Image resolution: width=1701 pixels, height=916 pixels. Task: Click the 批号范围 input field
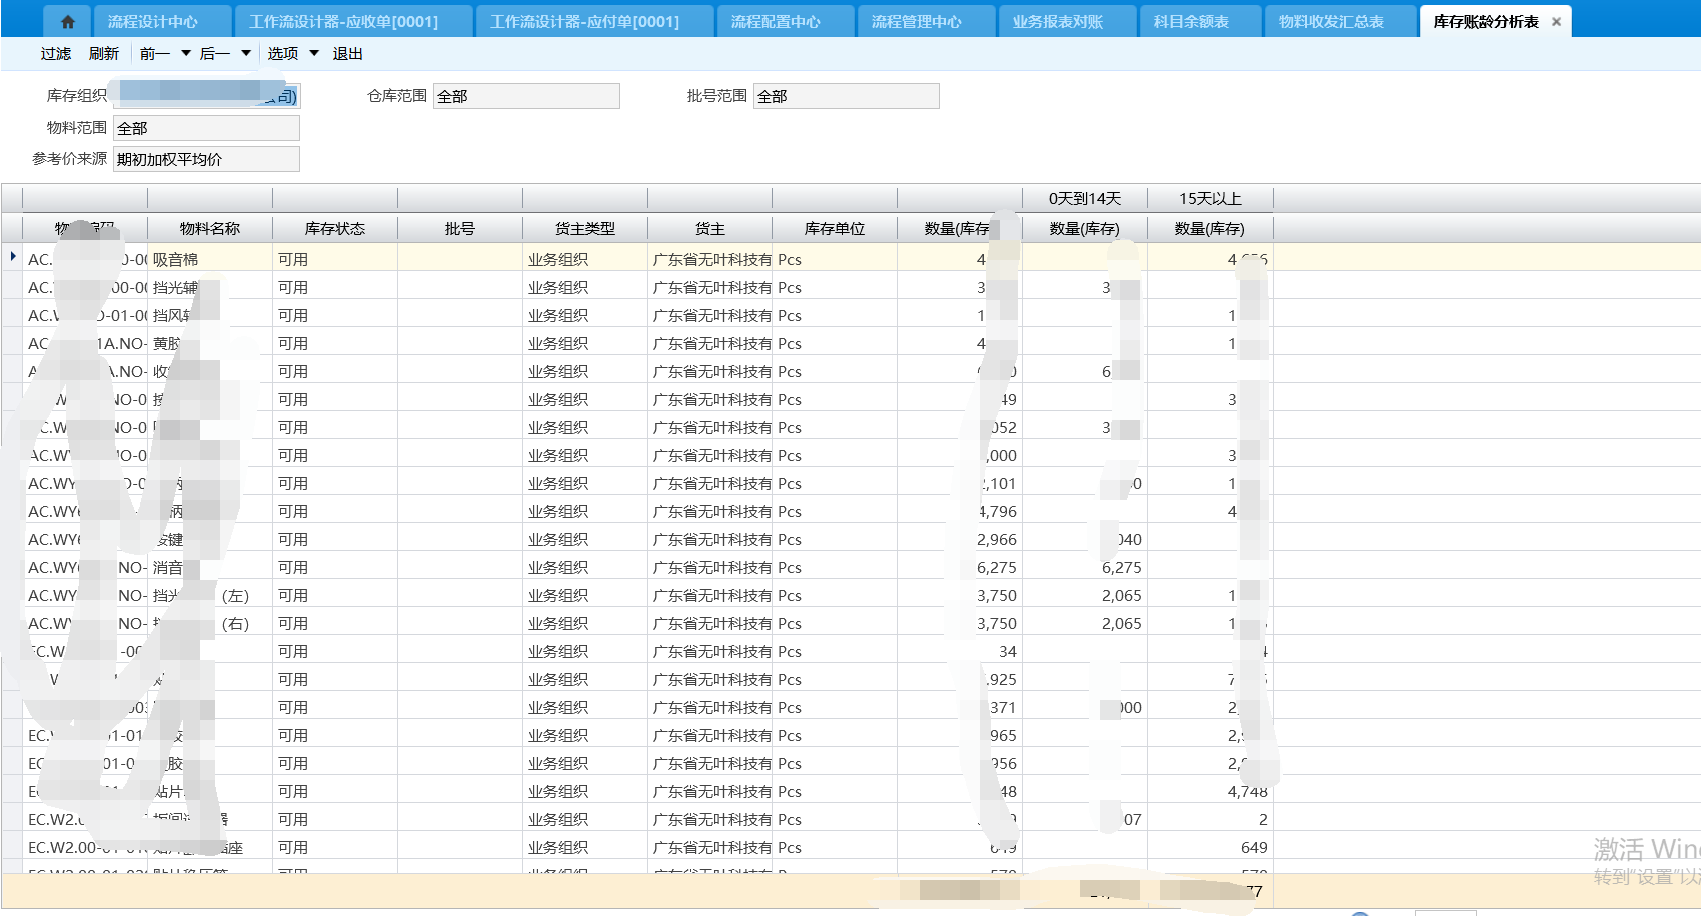coord(846,96)
